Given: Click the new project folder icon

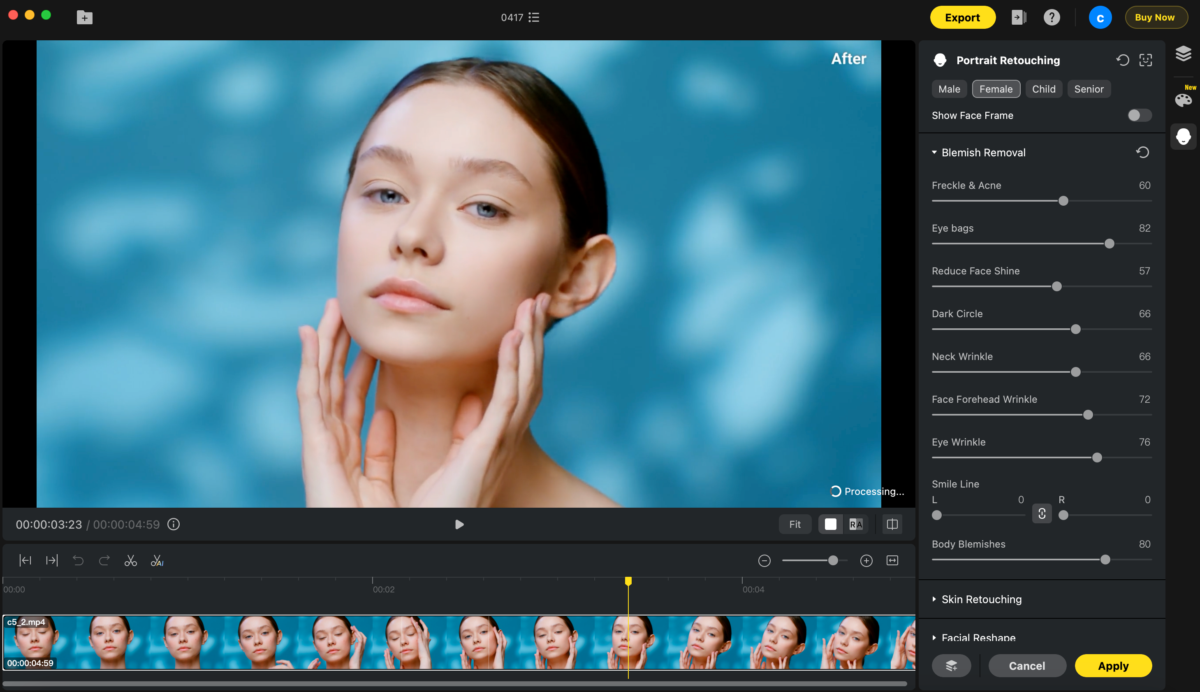Looking at the screenshot, I should pos(84,17).
